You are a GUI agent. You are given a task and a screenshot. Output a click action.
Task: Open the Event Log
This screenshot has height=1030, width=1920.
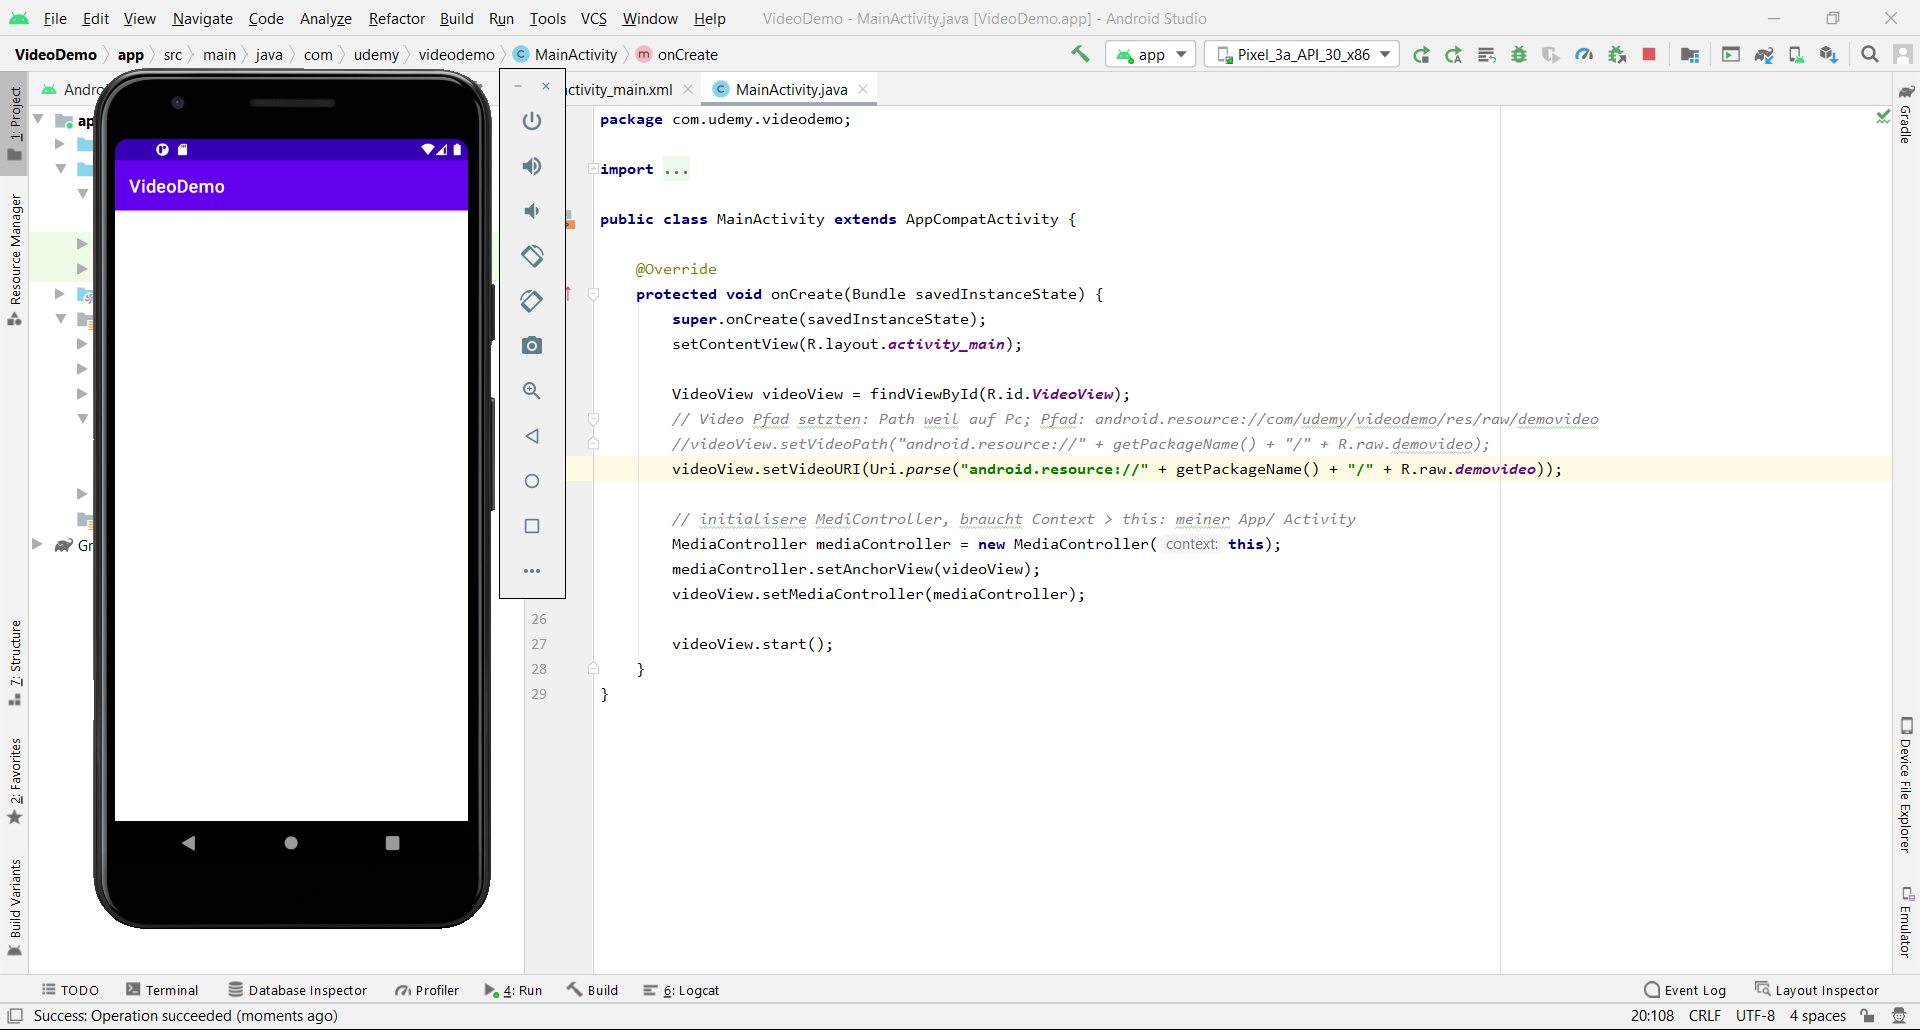pyautogui.click(x=1685, y=990)
